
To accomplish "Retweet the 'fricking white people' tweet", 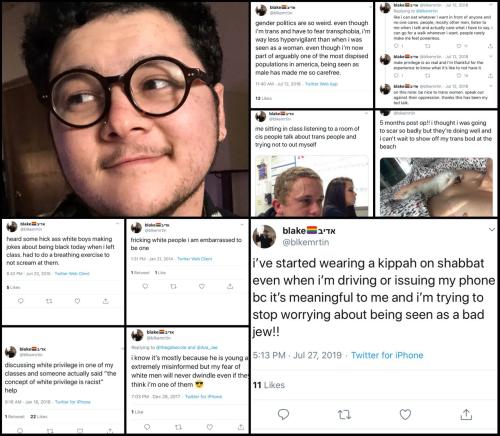I will click(x=173, y=286).
